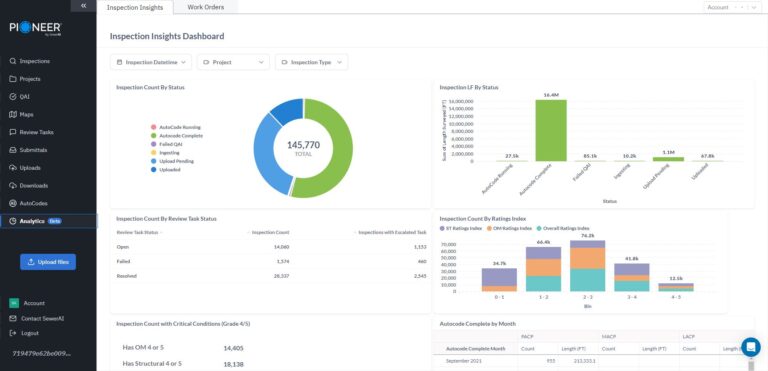Image resolution: width=768 pixels, height=371 pixels.
Task: Open Inspections via magnifier icon
Action: coord(13,61)
